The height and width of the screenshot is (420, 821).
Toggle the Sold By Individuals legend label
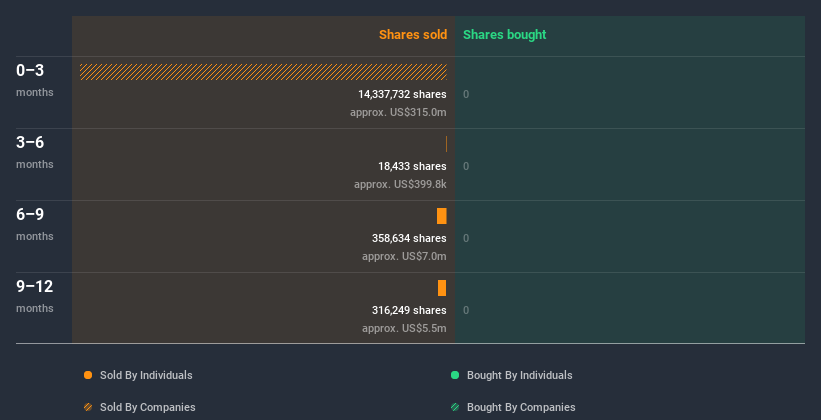[x=146, y=375]
